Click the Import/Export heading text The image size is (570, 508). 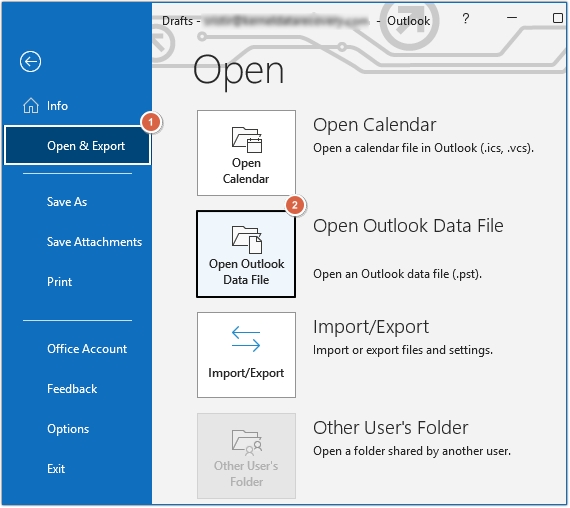371,327
